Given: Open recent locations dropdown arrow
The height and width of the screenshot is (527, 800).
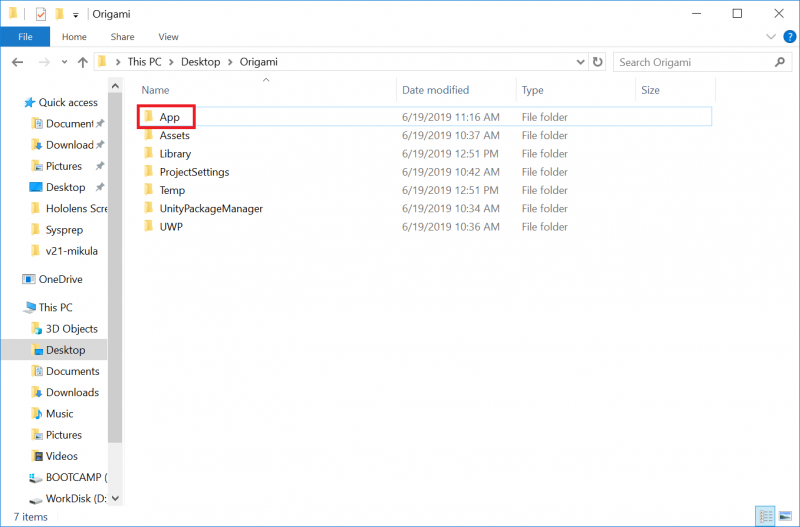Looking at the screenshot, I should (64, 62).
